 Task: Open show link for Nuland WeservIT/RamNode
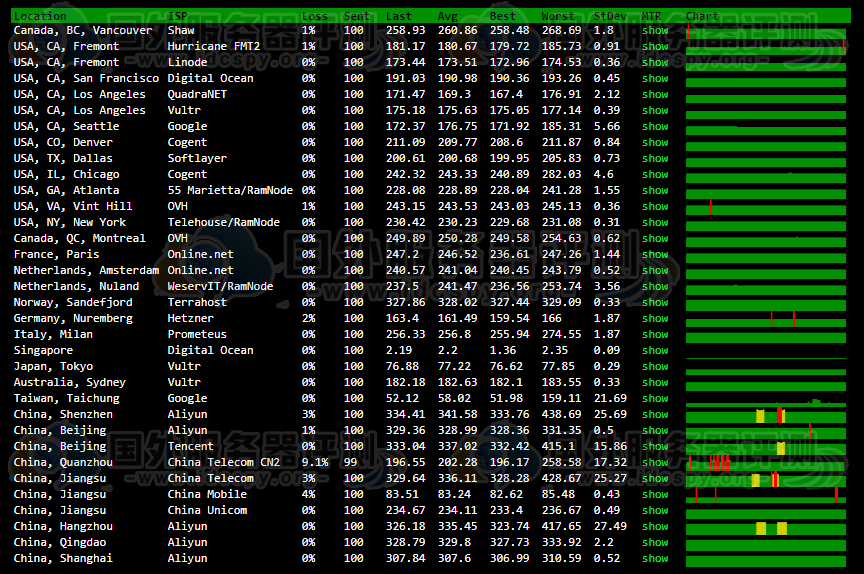click(655, 286)
